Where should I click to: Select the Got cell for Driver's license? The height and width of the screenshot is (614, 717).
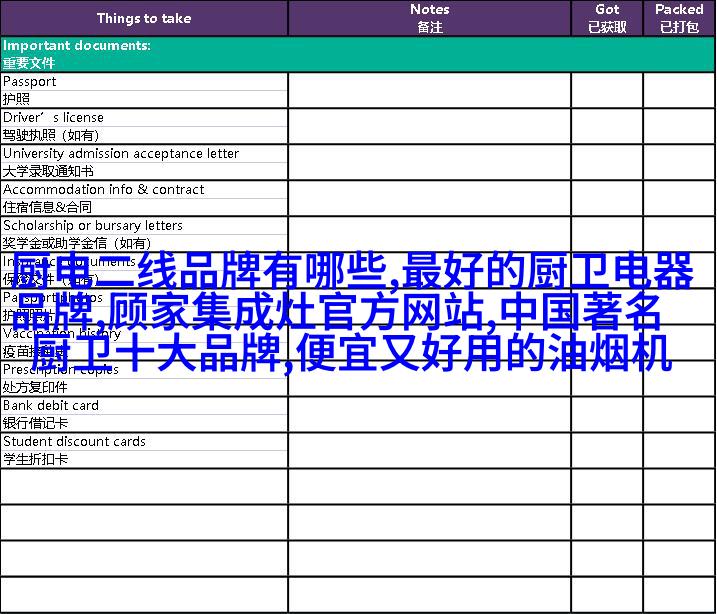pos(607,127)
